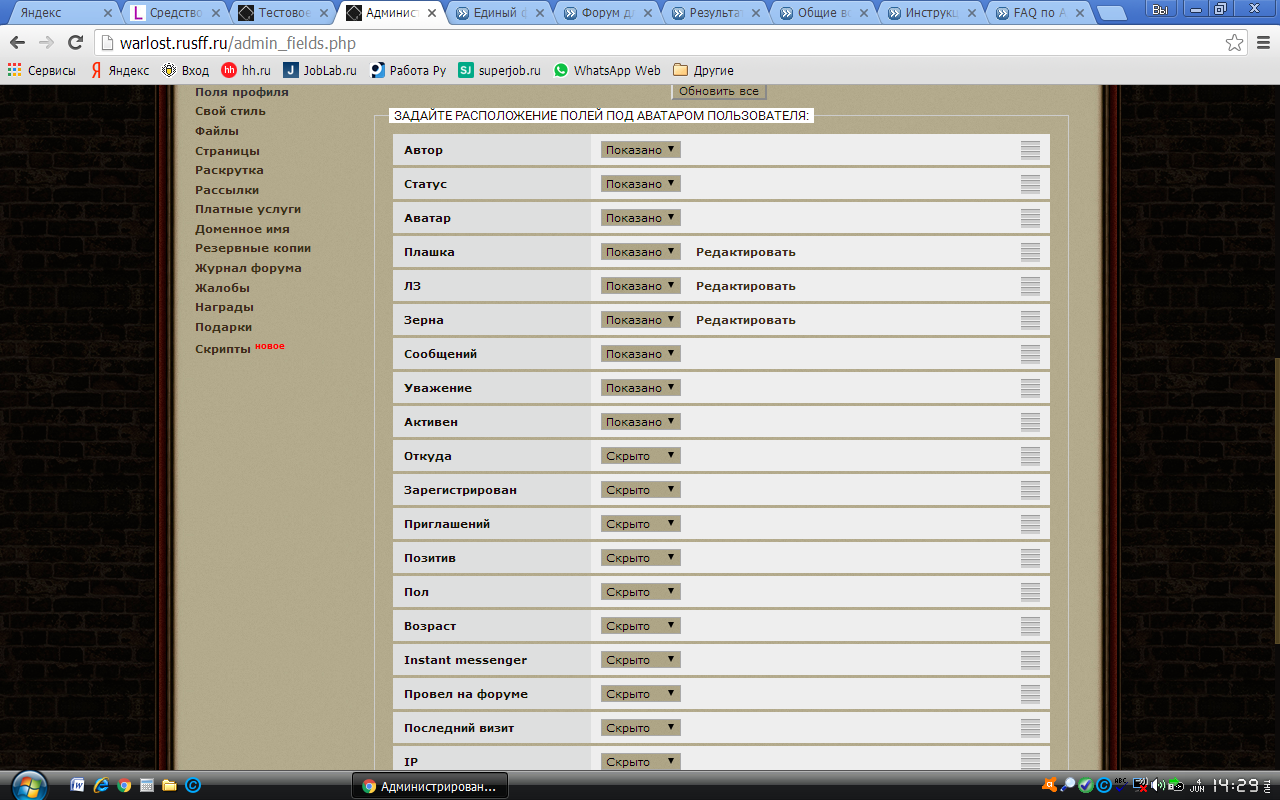Image resolution: width=1280 pixels, height=800 pixels.
Task: Open the Уважение visibility dropdown
Action: coord(640,388)
